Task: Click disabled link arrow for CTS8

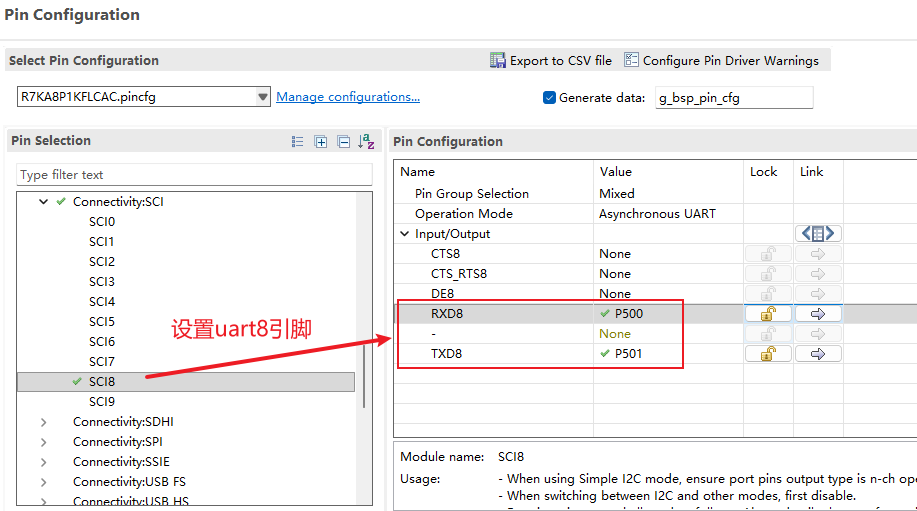Action: 818,254
